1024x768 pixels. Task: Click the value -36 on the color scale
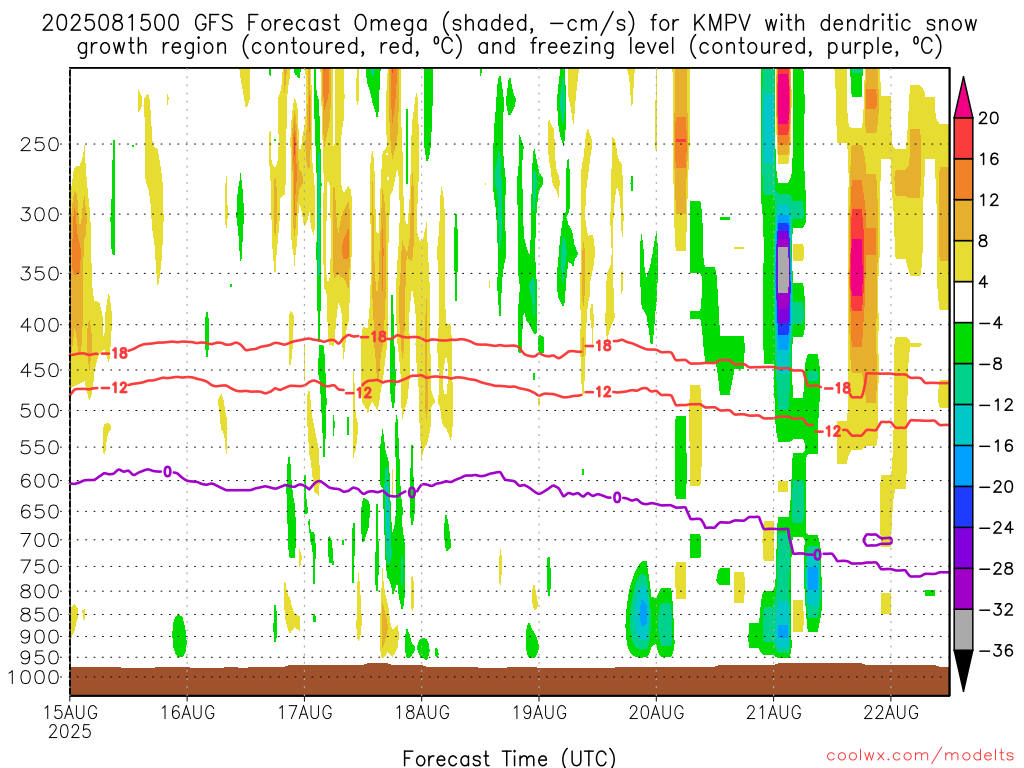[x=995, y=650]
